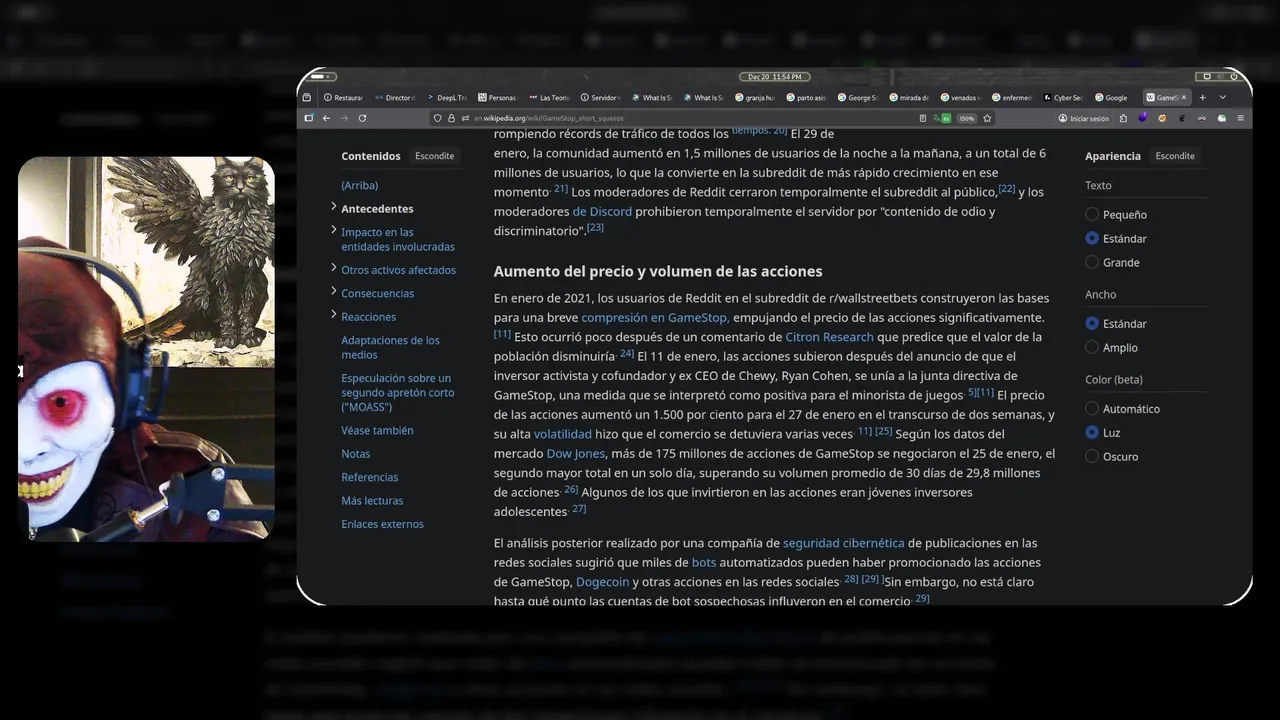The width and height of the screenshot is (1280, 720).
Task: Go to Más lecturas section
Action: (372, 501)
